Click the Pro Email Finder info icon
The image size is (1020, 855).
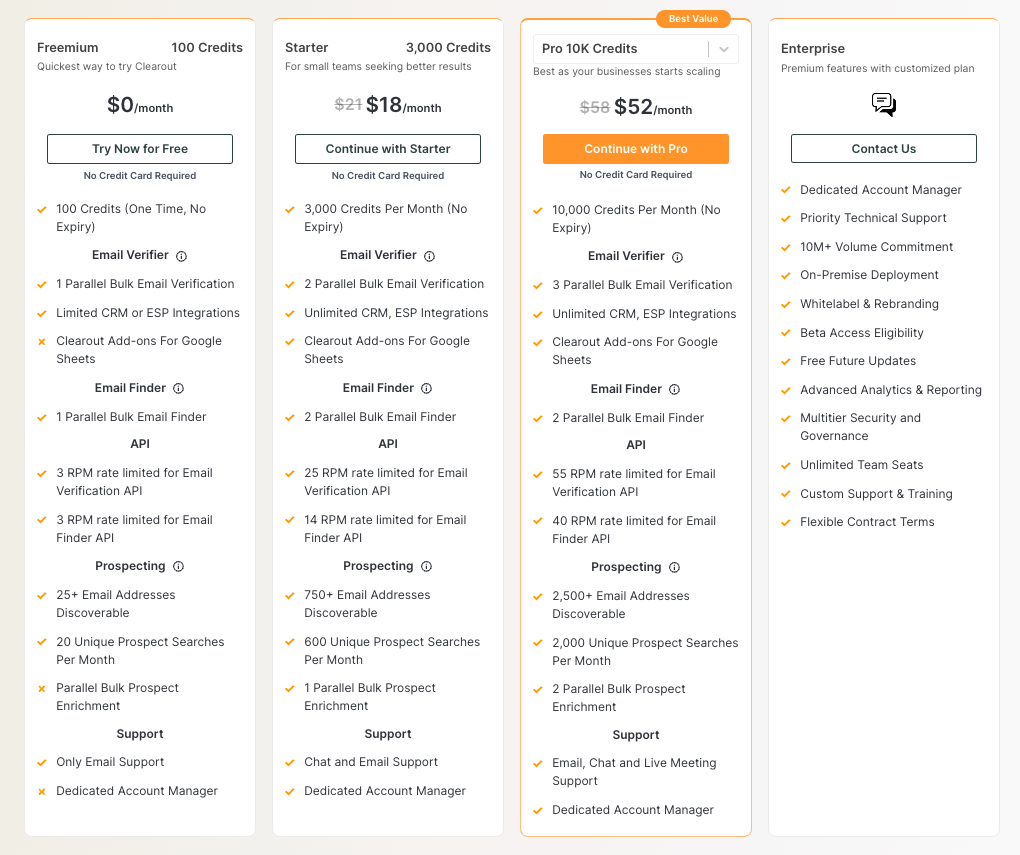[x=675, y=390]
